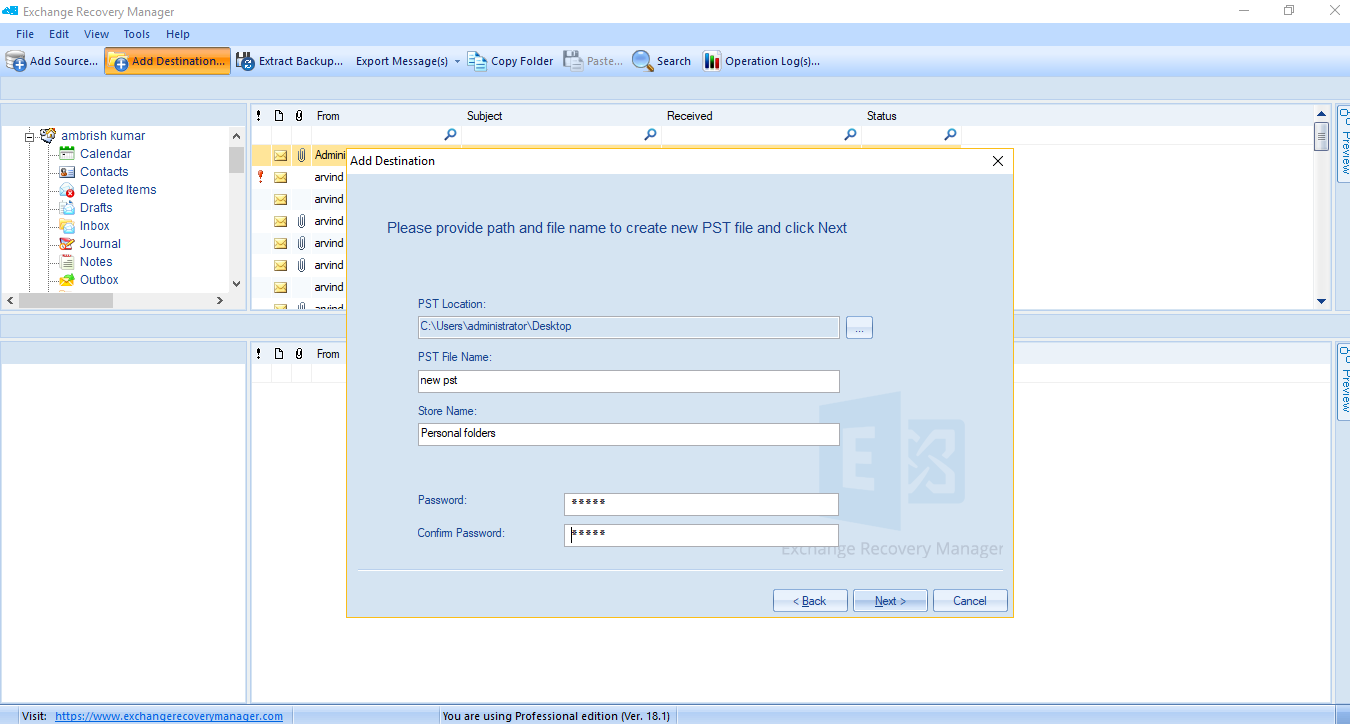Image resolution: width=1350 pixels, height=724 pixels.
Task: Click the Journal folder icon
Action: pos(67,244)
